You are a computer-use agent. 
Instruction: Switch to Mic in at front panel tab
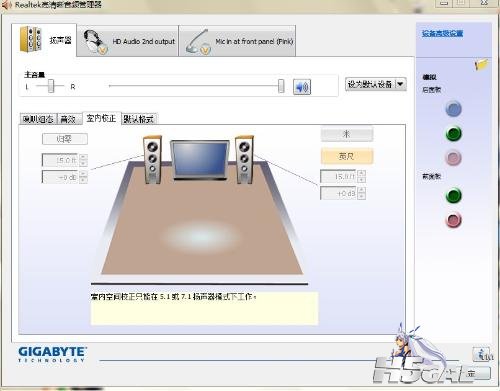tap(237, 41)
